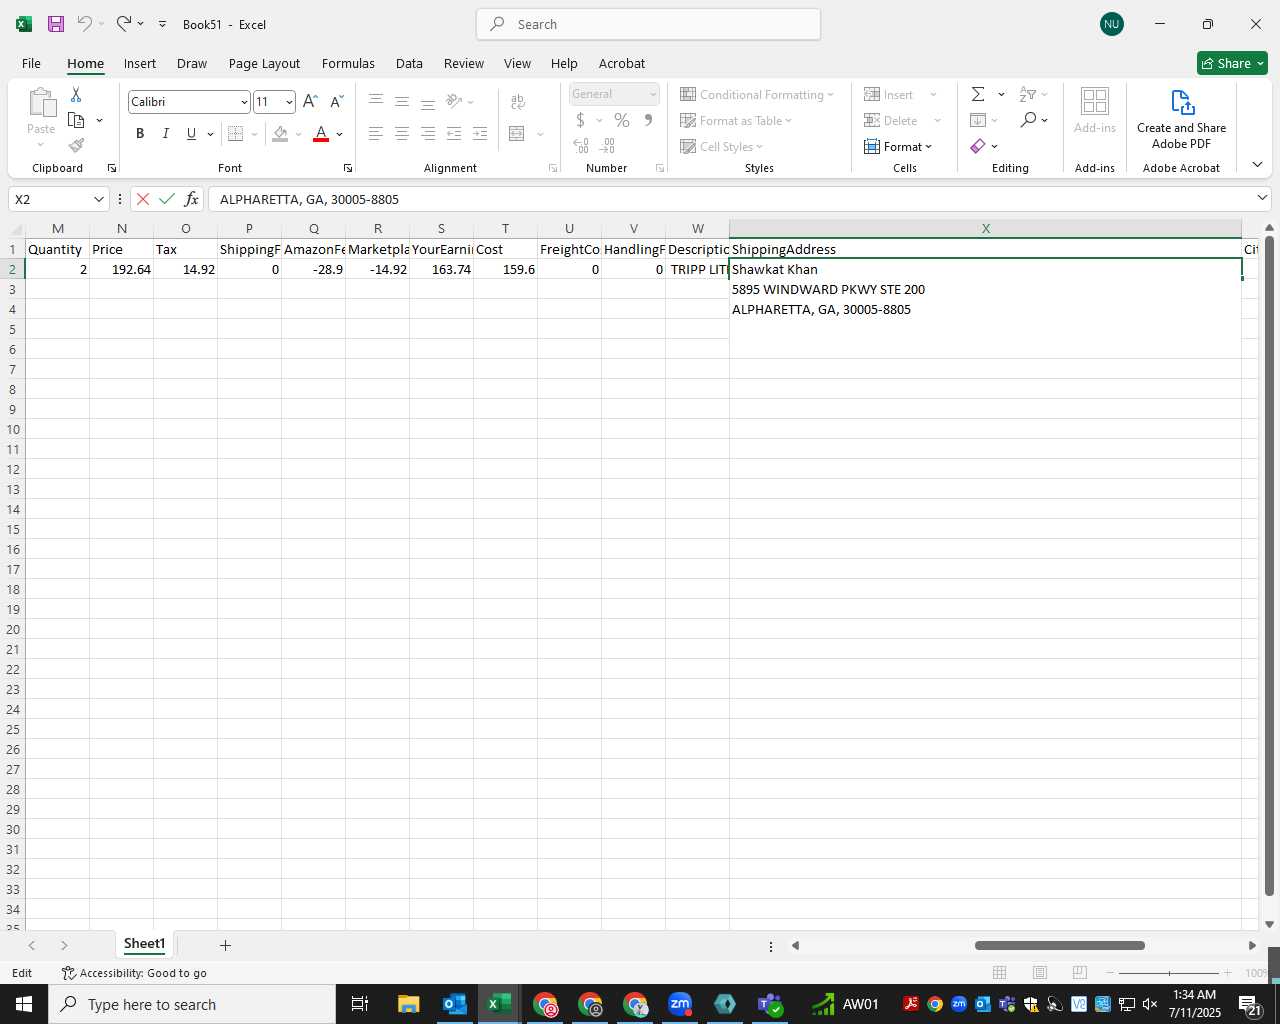Screen dimensions: 1280x1024
Task: Click the Merge & Center icon
Action: pos(517,133)
